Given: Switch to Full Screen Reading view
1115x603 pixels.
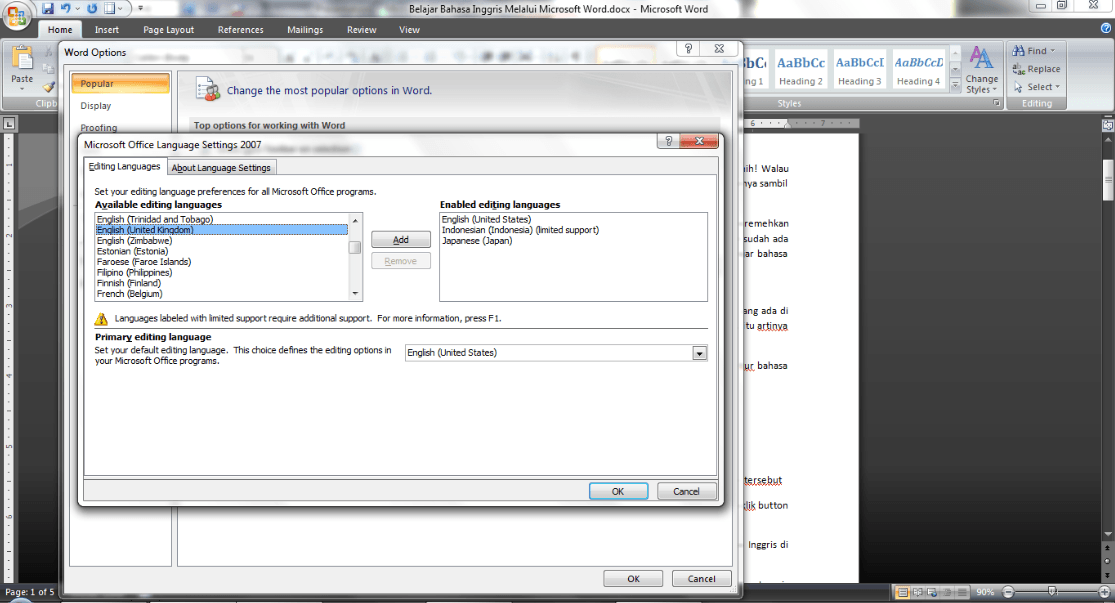Looking at the screenshot, I should (917, 592).
